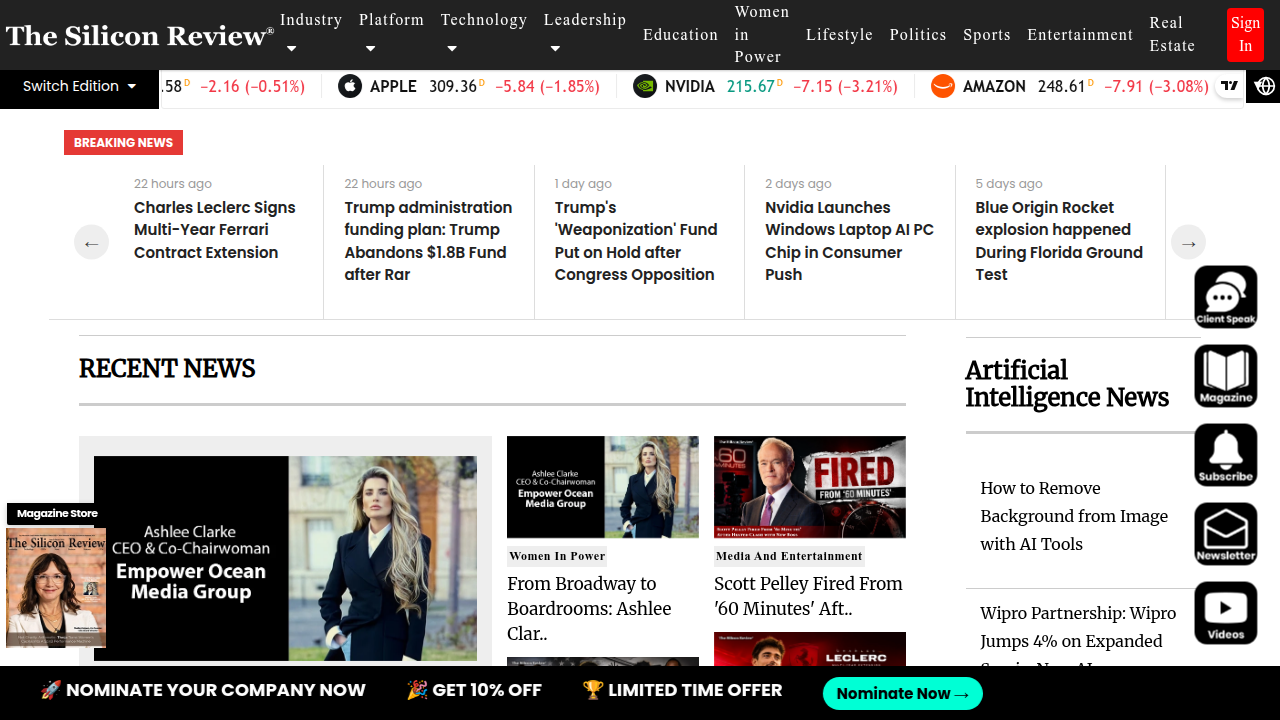Click the Magazine Store label

click(x=57, y=513)
